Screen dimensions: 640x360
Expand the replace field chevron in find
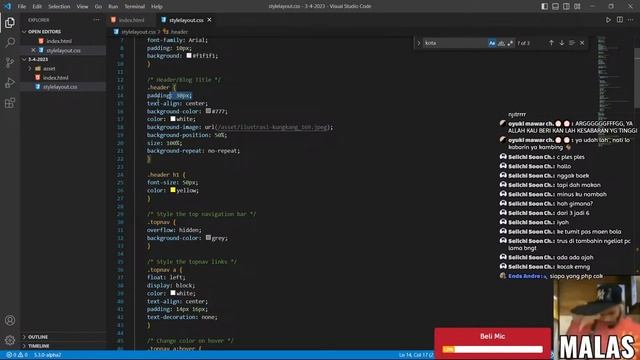[x=418, y=43]
